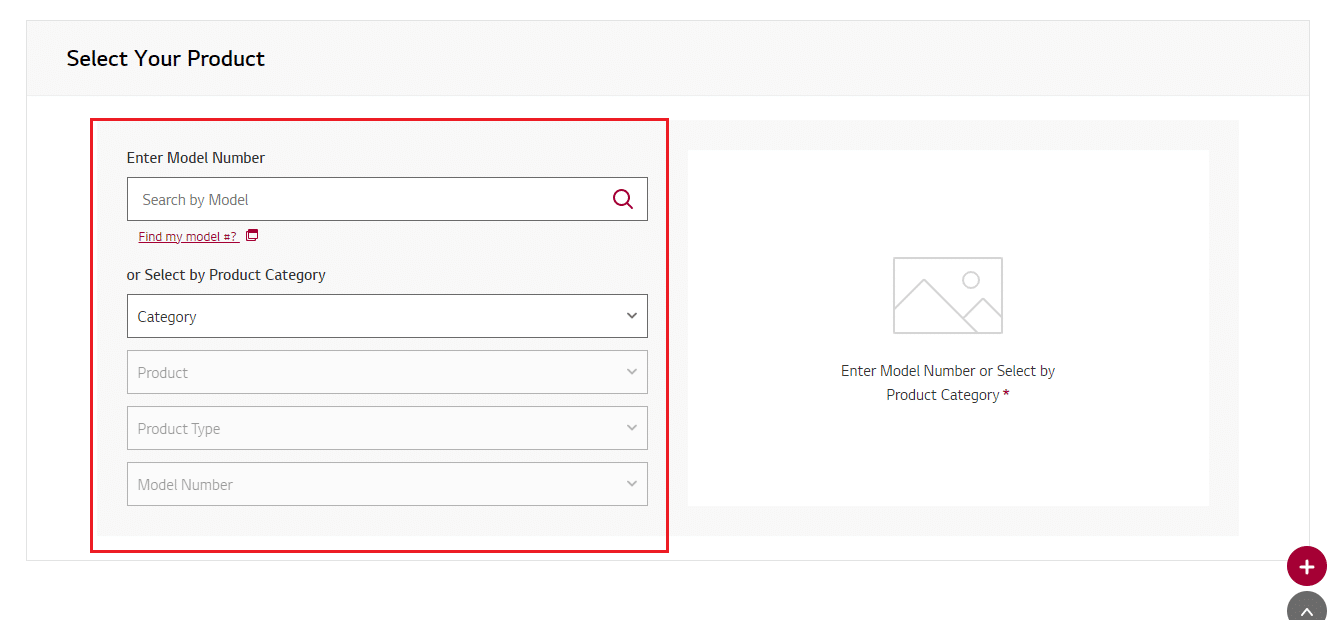Click the new-window icon beside Find my model
Screen dimensions: 1338x620
pos(252,236)
